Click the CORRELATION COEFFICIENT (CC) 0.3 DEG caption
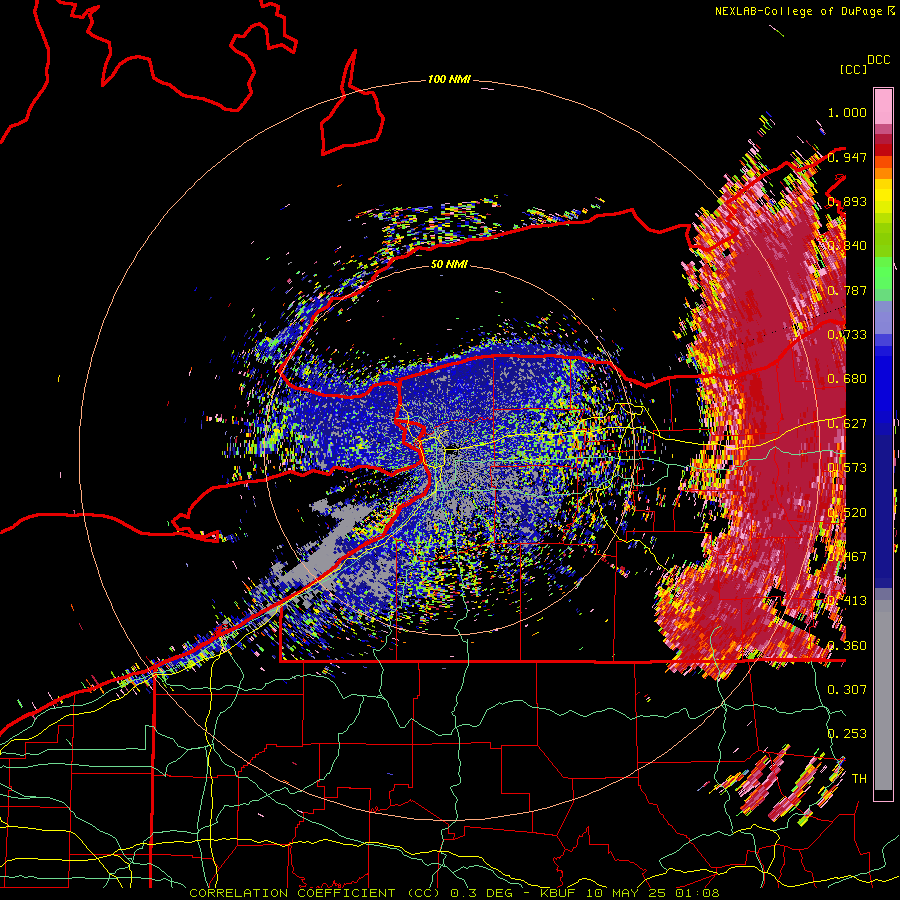900x900 pixels. [351, 893]
